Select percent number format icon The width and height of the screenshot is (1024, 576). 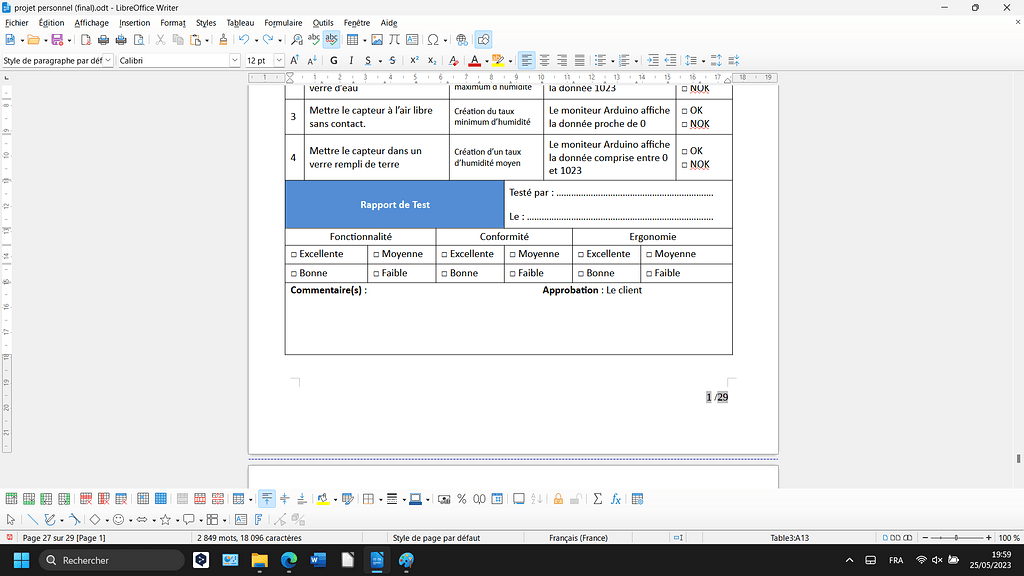(x=462, y=499)
